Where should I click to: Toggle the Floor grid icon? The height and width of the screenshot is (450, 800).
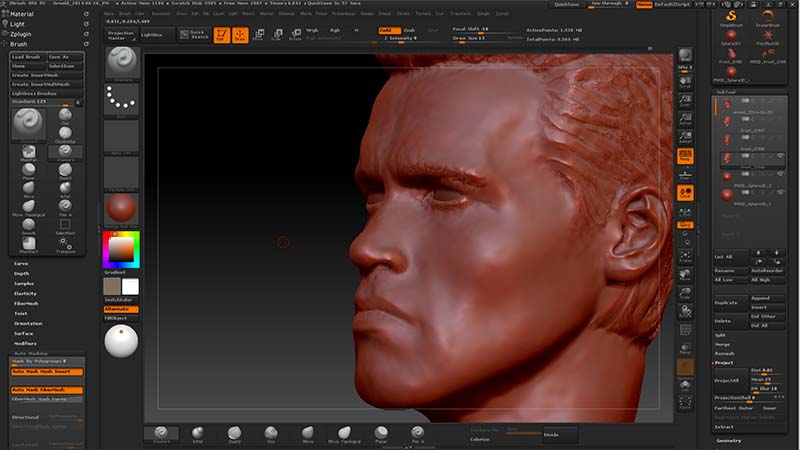tap(685, 174)
